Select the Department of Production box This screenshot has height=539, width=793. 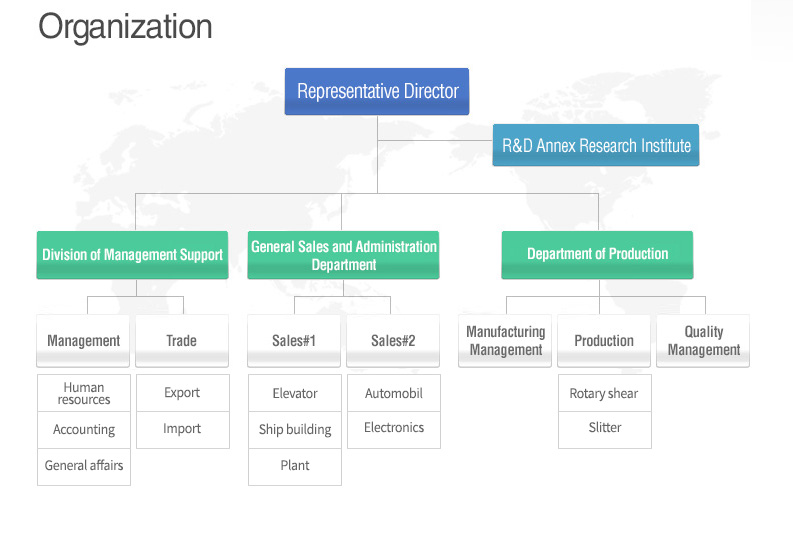click(597, 255)
